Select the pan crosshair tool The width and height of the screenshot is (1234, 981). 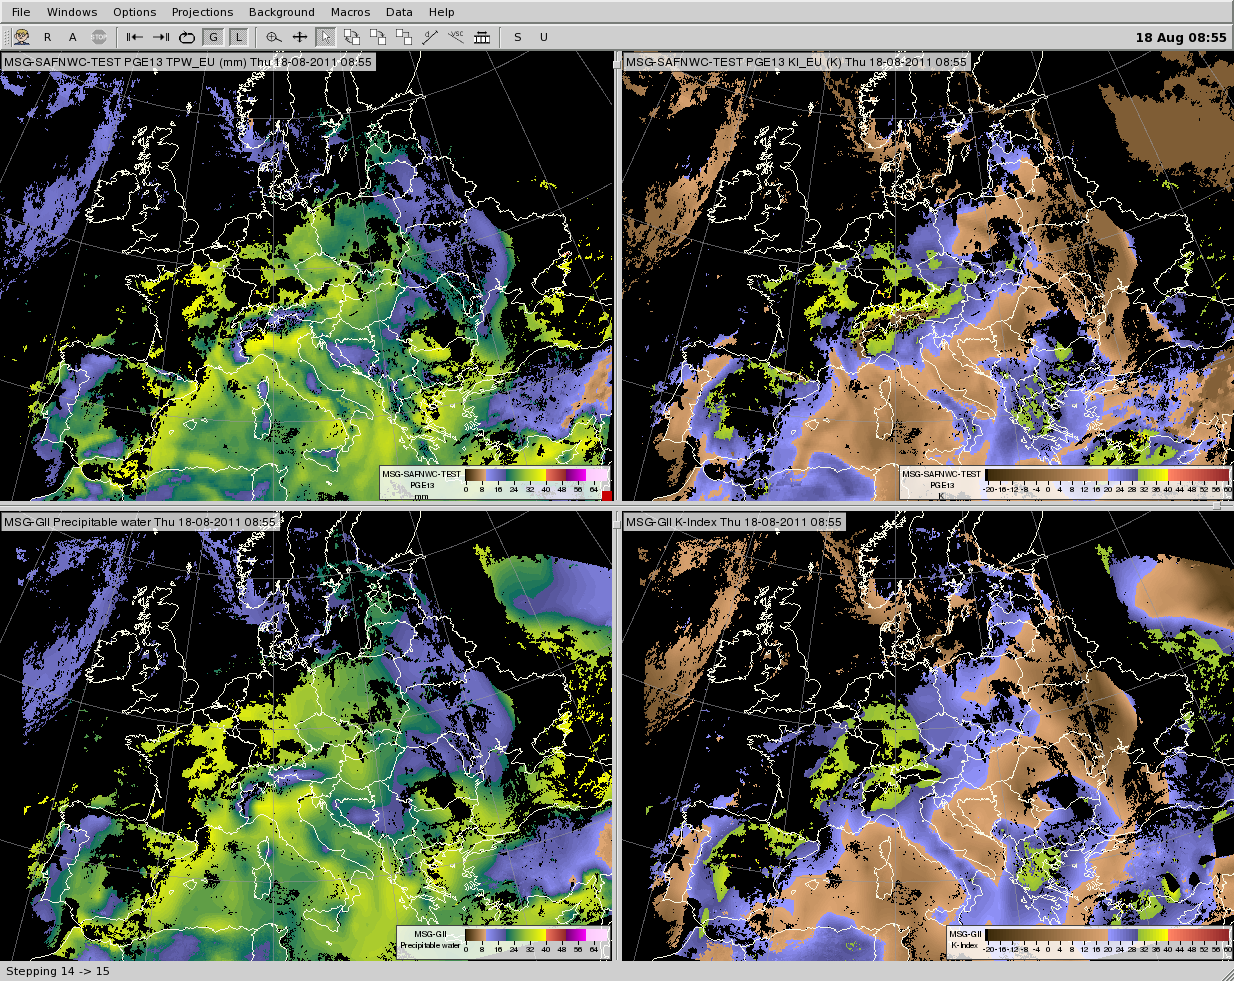[299, 37]
